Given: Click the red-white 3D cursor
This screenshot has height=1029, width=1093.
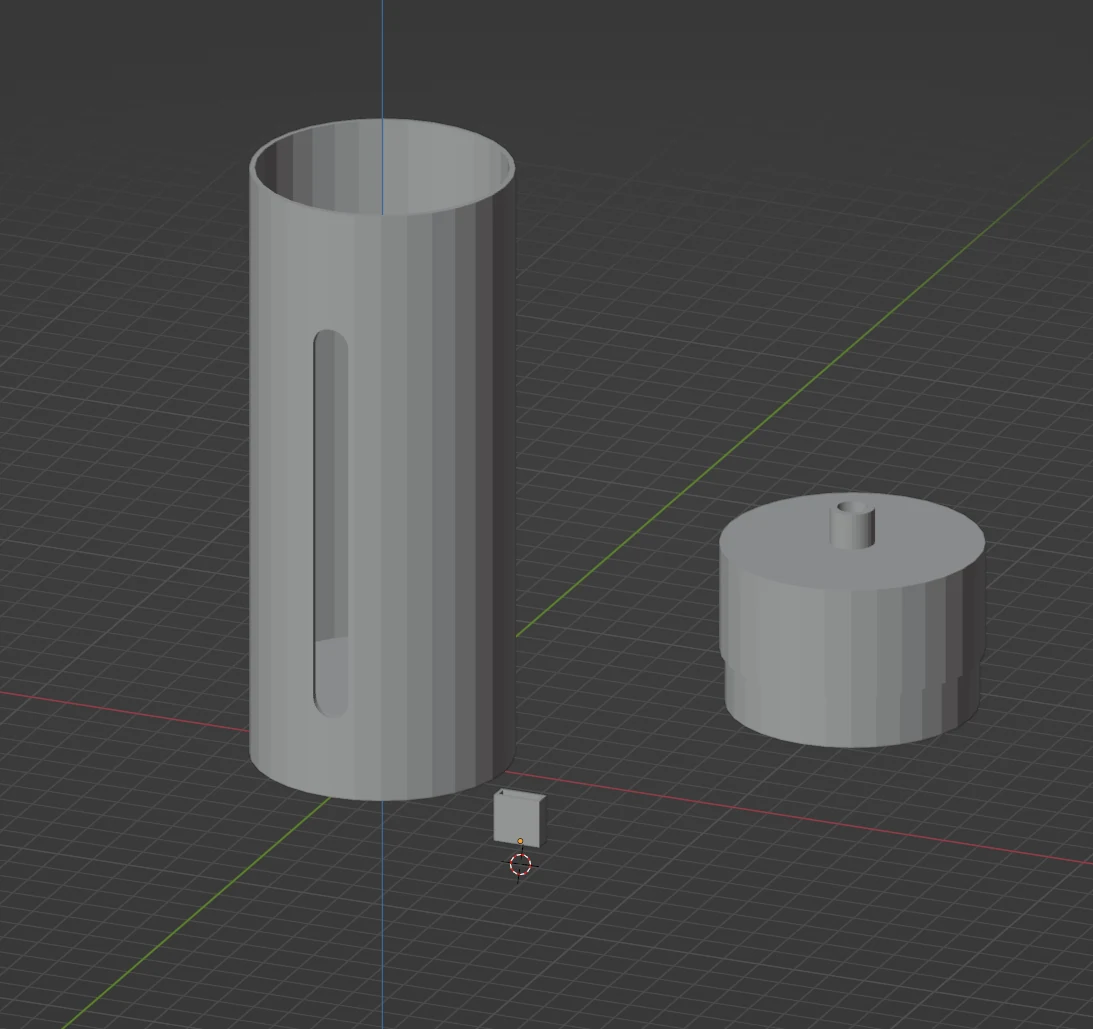Looking at the screenshot, I should click(520, 865).
